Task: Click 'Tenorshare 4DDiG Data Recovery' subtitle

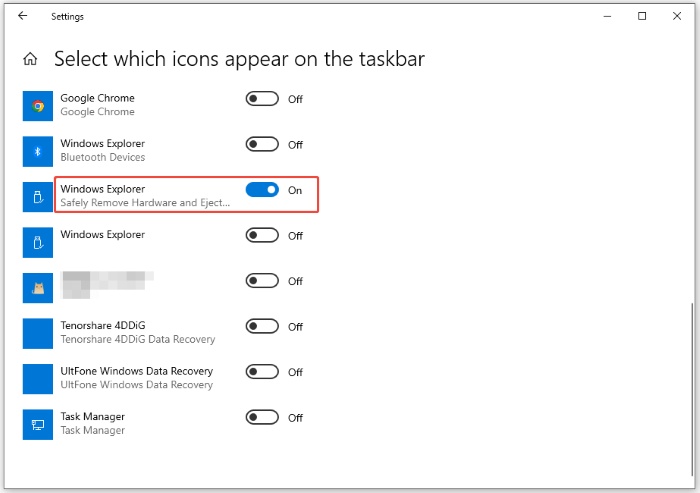Action: pos(138,339)
